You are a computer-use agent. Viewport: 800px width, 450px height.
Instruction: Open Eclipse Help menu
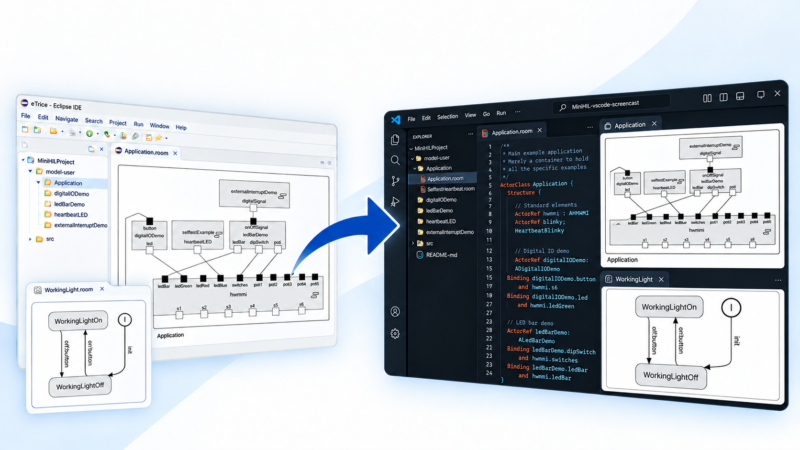181,127
